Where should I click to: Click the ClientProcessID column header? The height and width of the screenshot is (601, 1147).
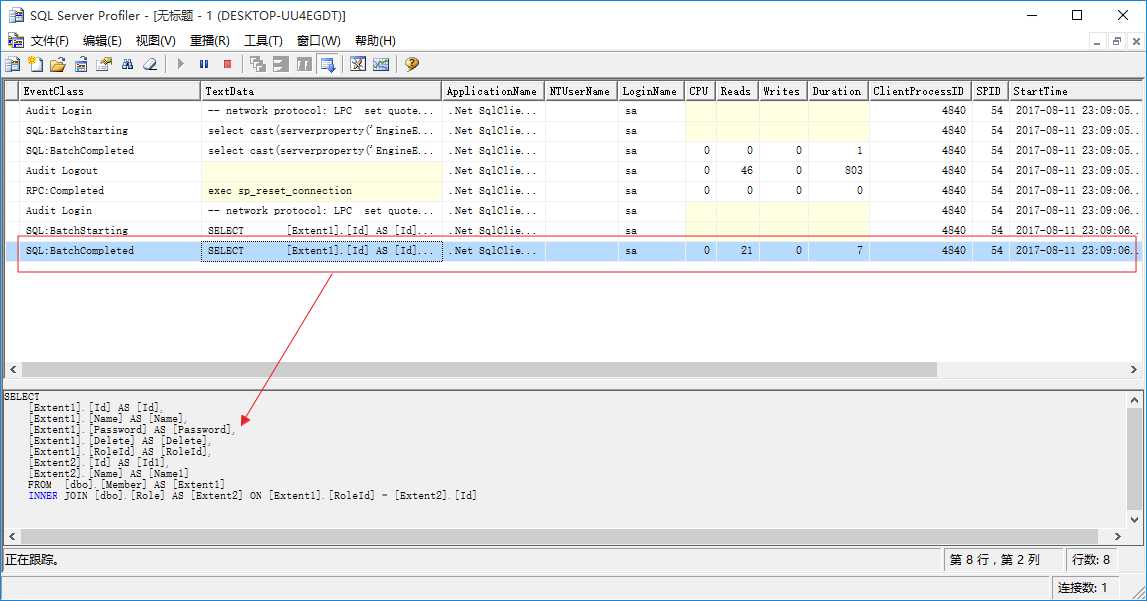(920, 91)
